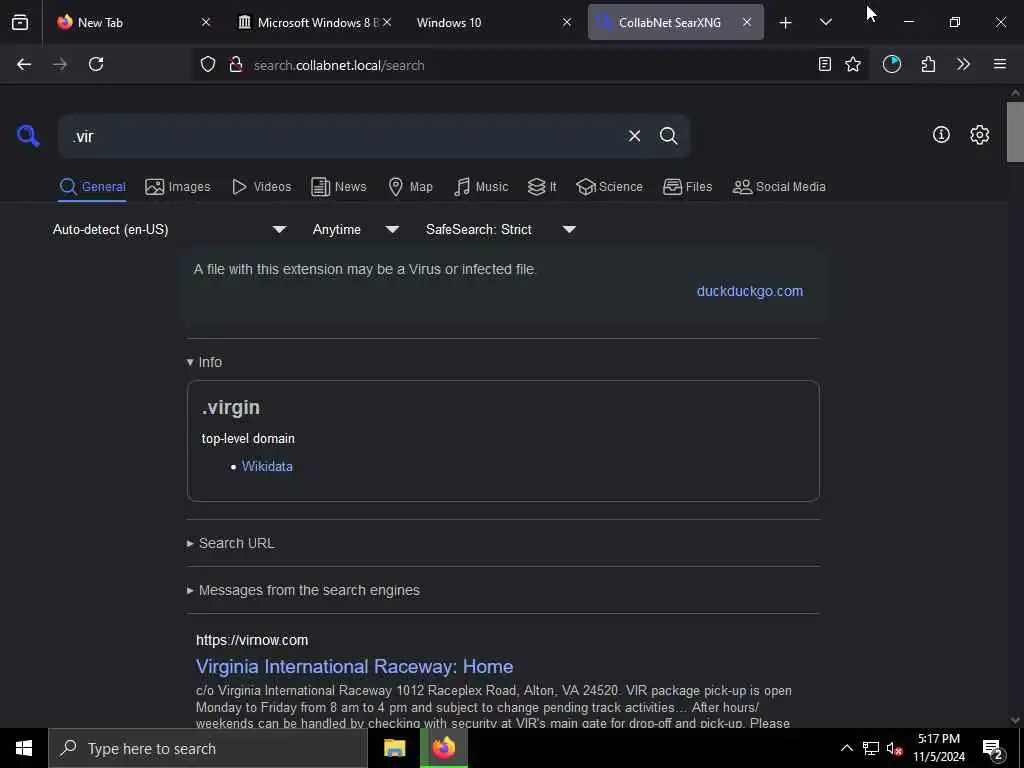Click the SearXNG magnifier logo
Viewport: 1024px width, 768px height.
(x=28, y=136)
